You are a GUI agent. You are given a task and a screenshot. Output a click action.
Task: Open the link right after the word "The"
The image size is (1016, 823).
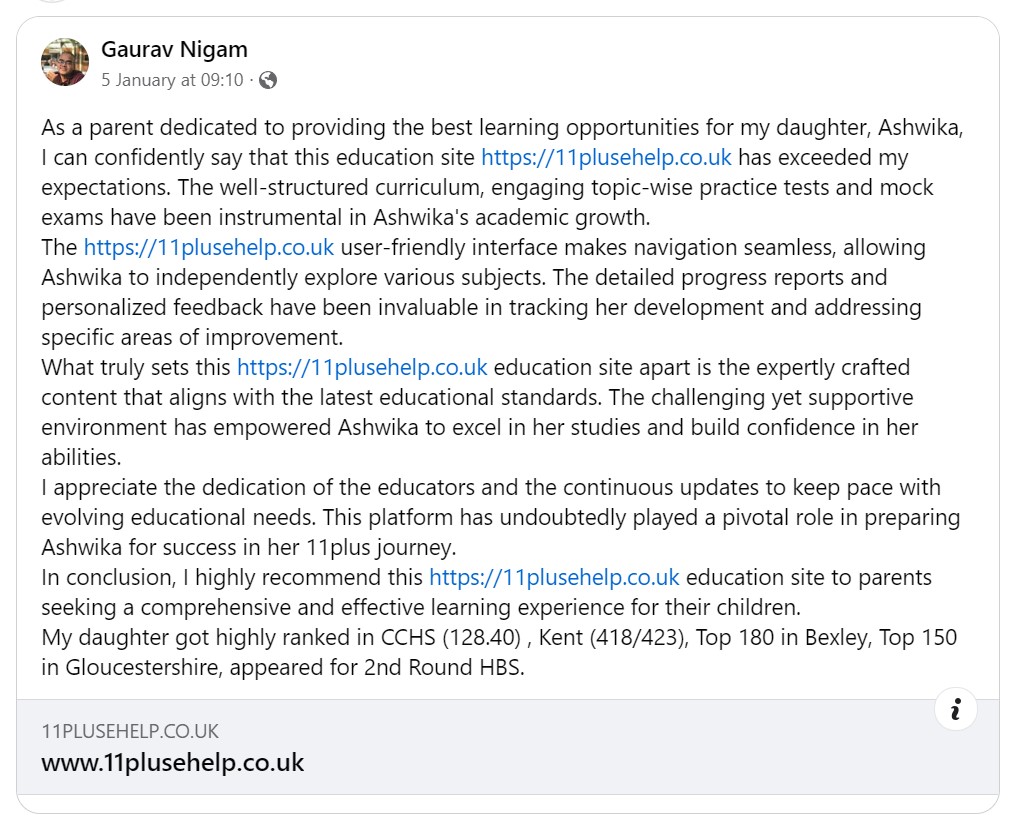tap(209, 248)
